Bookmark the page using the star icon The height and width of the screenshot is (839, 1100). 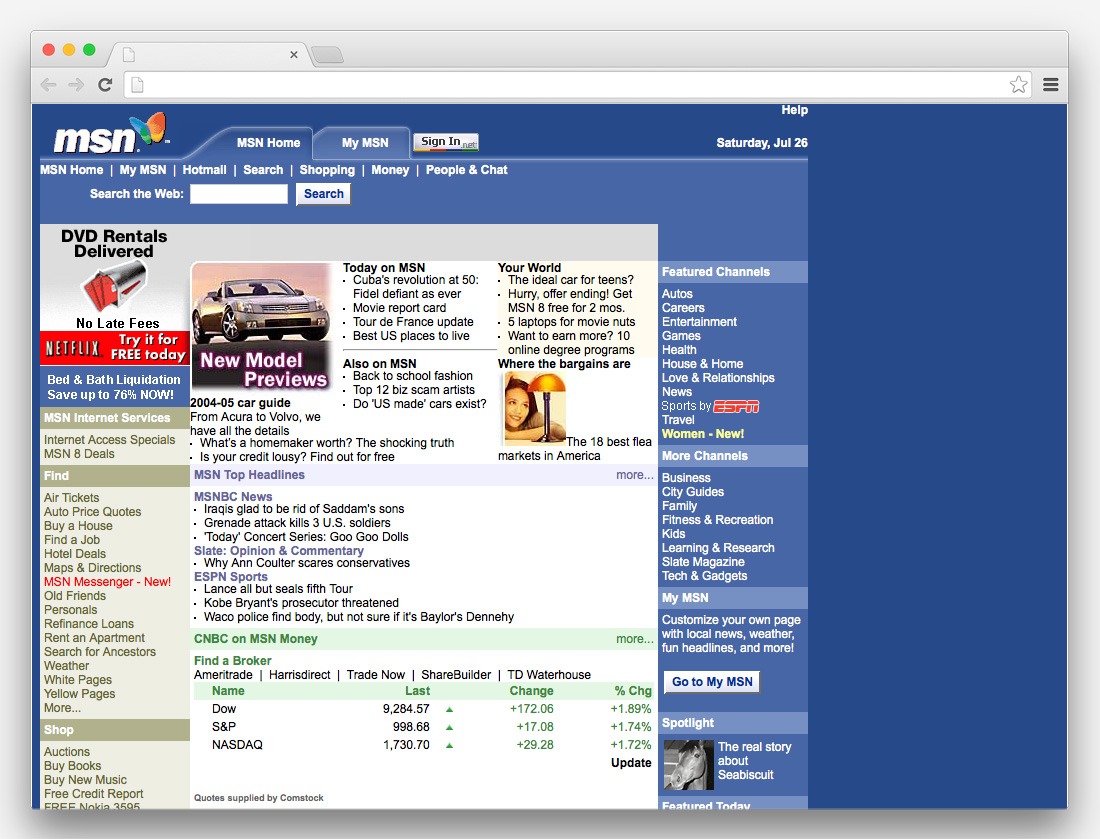(1019, 85)
